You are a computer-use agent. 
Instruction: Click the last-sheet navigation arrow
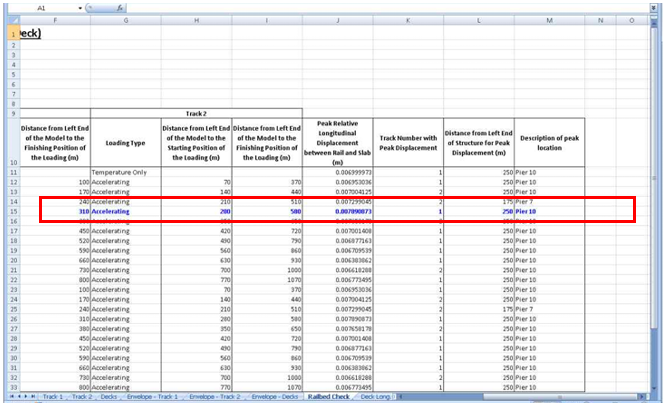pos(31,397)
